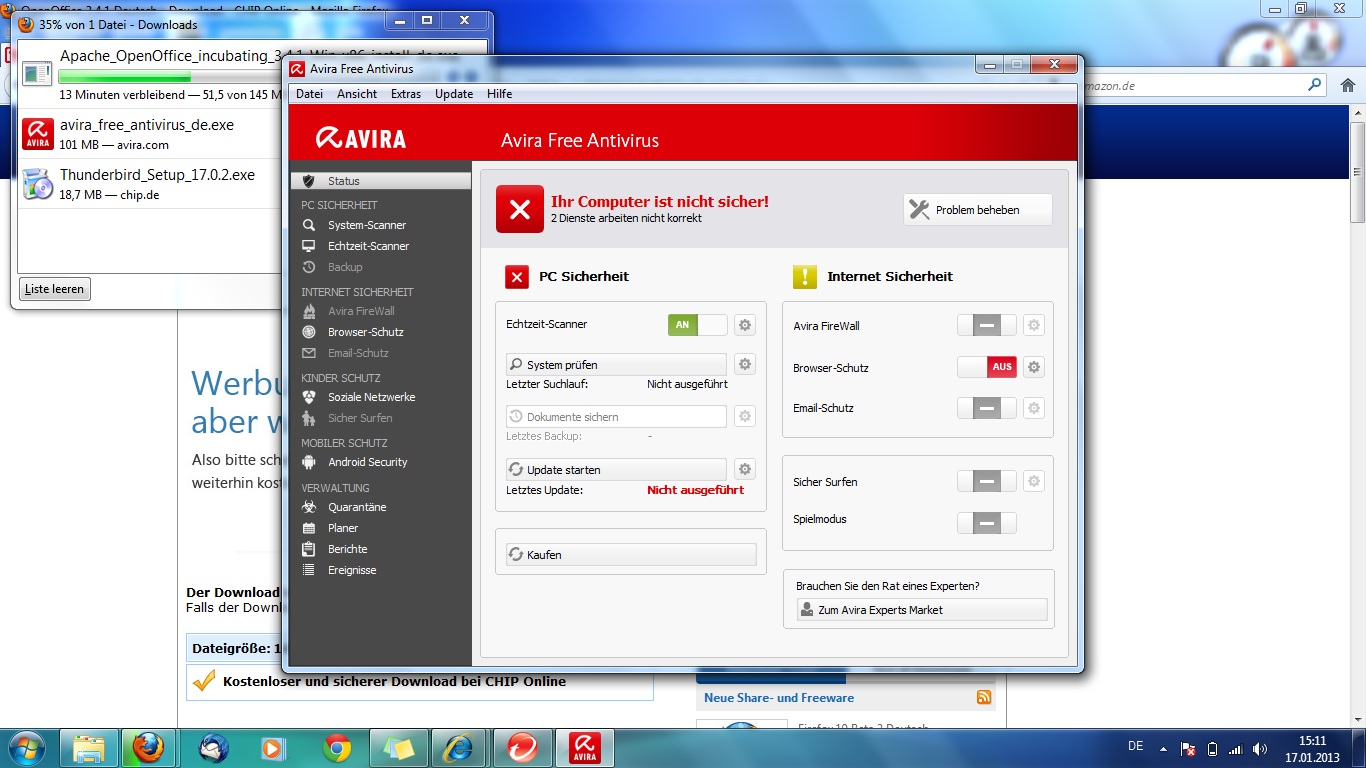This screenshot has height=768, width=1366.
Task: Open Update menu
Action: pos(454,94)
